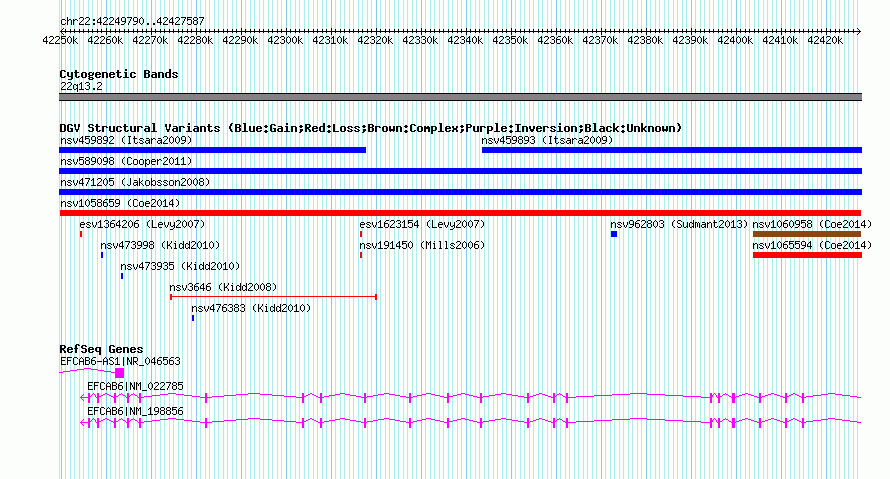890x479 pixels.
Task: Click the 42280k ruler tick label
Action: point(195,40)
